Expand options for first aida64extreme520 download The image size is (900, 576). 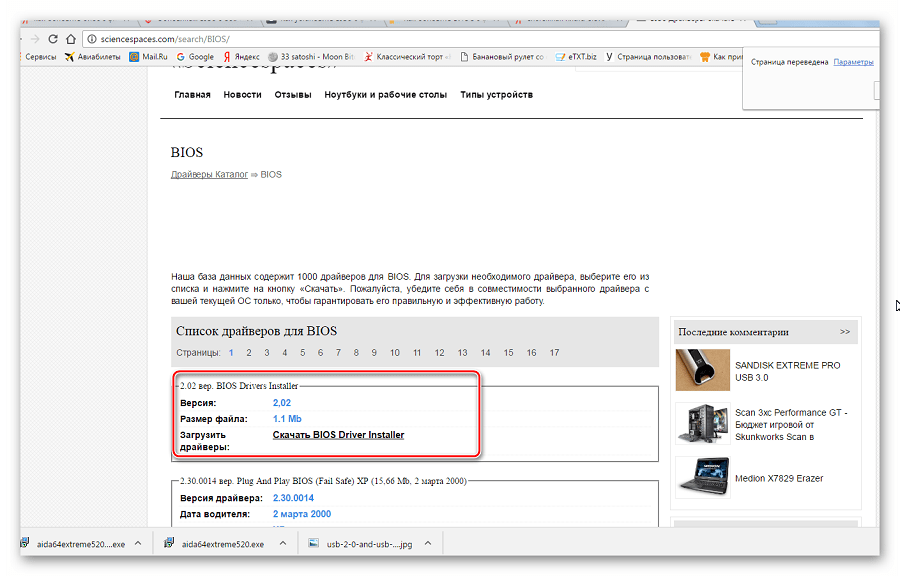141,544
